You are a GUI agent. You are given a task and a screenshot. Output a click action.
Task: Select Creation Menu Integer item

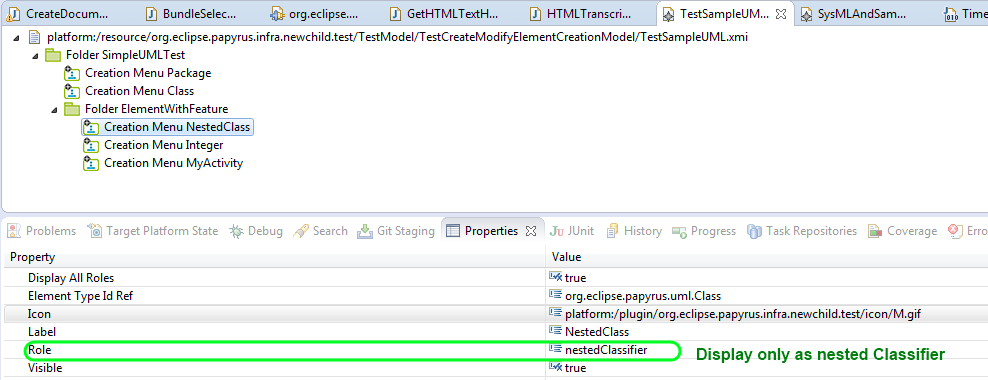(x=164, y=146)
